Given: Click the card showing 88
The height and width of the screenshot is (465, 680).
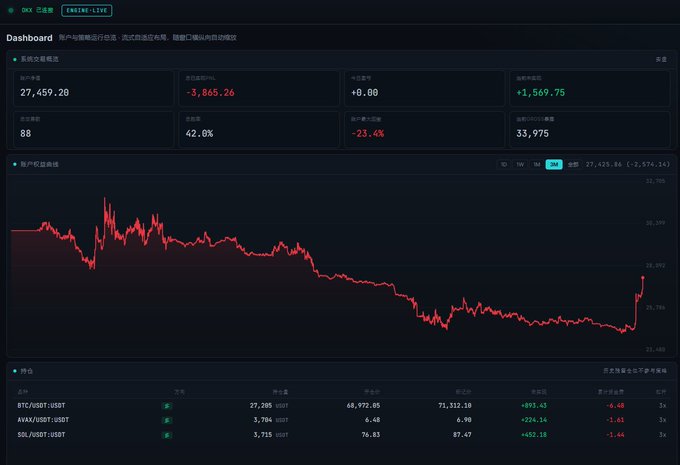Looking at the screenshot, I should click(x=93, y=129).
